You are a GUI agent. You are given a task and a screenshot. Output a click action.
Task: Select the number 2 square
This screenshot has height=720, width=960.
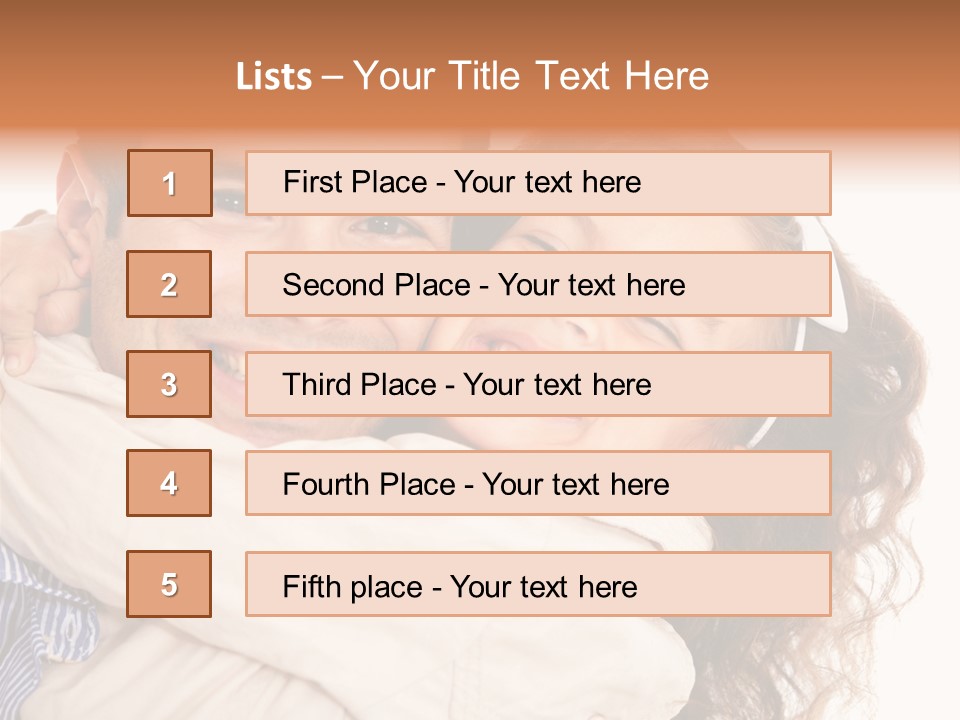click(169, 284)
